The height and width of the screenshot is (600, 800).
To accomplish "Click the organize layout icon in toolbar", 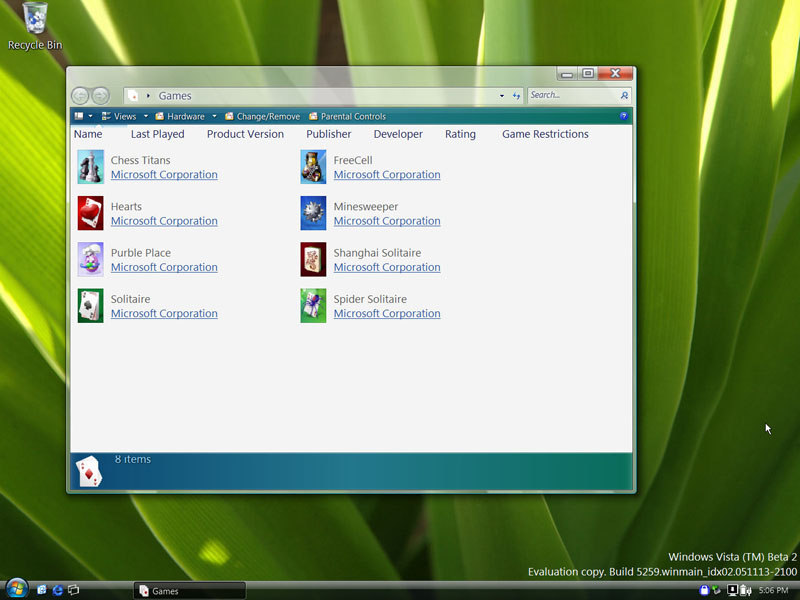I will pos(79,116).
